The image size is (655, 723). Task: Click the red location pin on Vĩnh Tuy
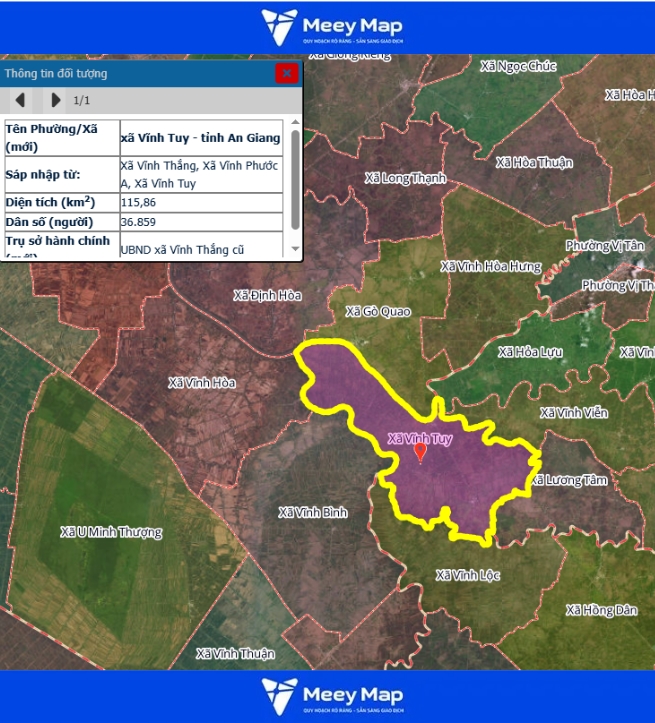coord(420,453)
